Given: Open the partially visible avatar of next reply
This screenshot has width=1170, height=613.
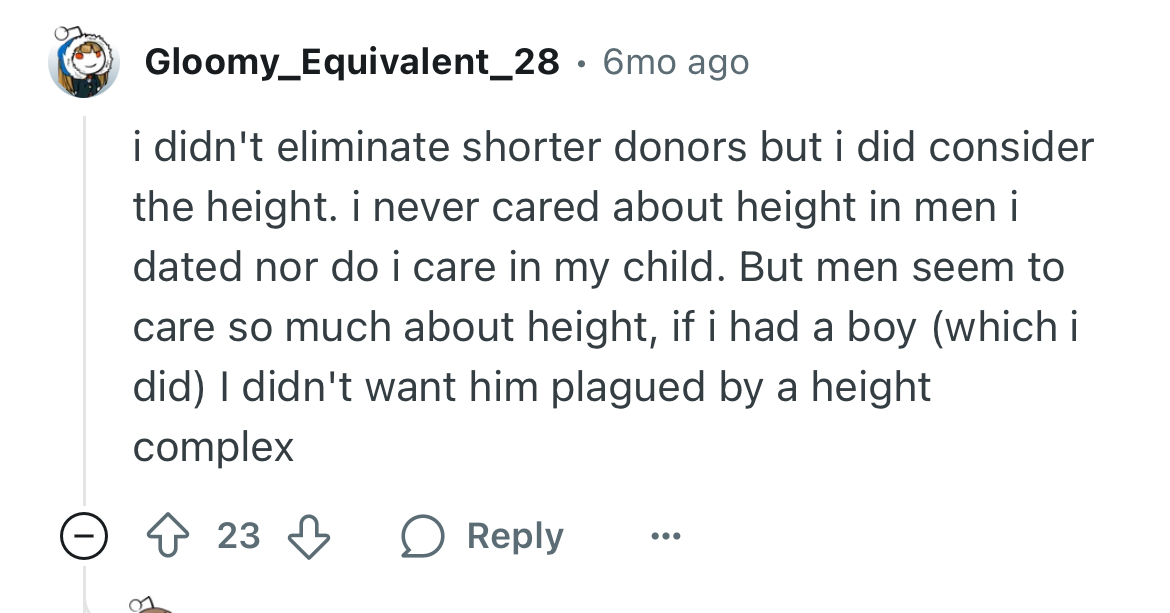Looking at the screenshot, I should [149, 605].
